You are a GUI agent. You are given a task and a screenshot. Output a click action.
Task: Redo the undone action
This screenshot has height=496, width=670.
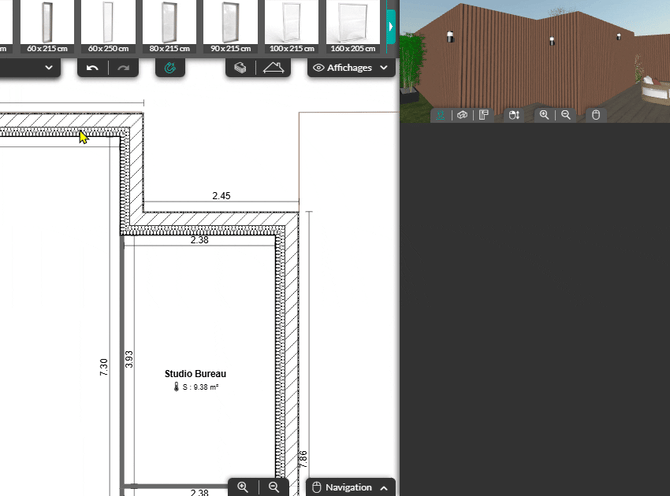pyautogui.click(x=123, y=68)
